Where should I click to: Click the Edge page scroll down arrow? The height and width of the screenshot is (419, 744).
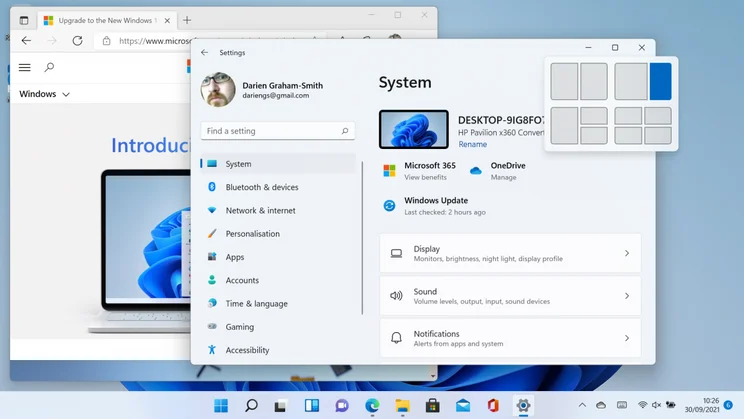(433, 376)
